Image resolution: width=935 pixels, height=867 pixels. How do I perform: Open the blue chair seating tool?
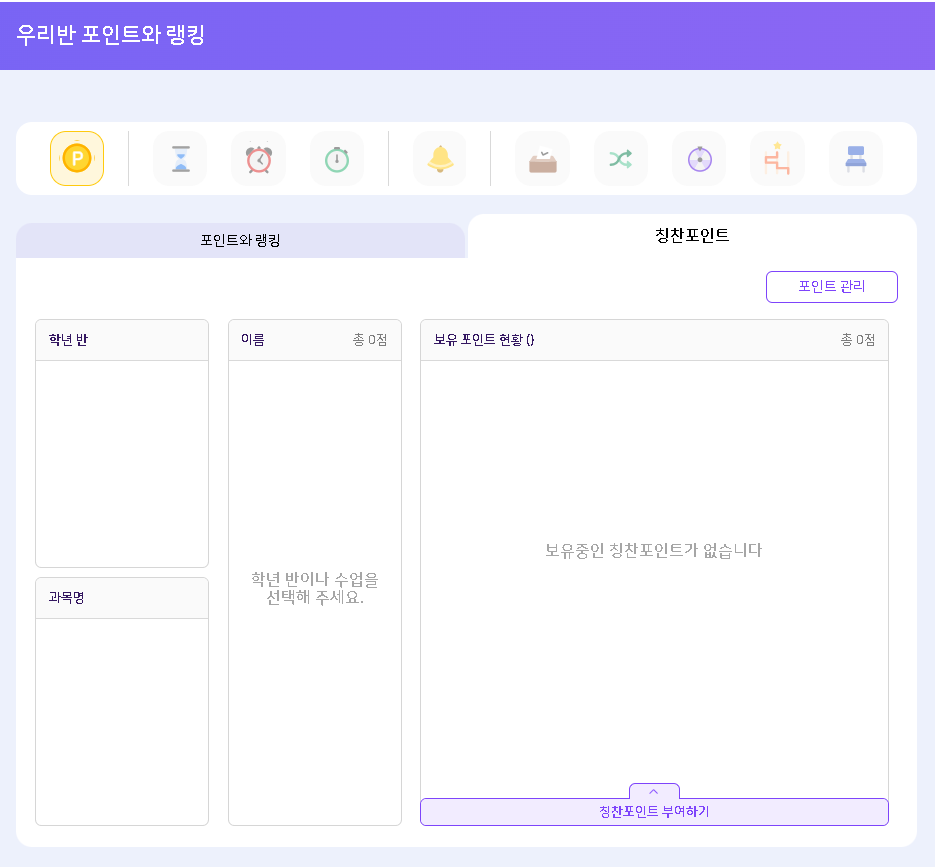coord(856,158)
